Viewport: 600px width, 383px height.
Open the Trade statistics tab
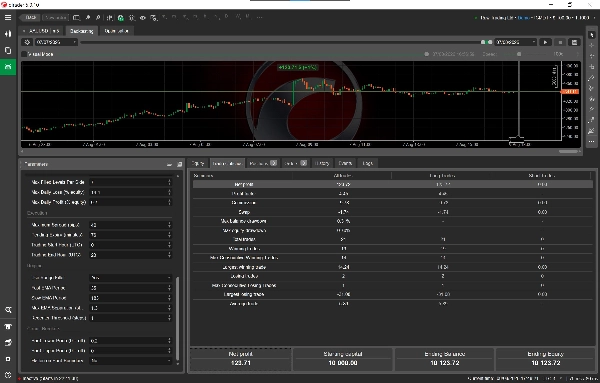(227, 163)
